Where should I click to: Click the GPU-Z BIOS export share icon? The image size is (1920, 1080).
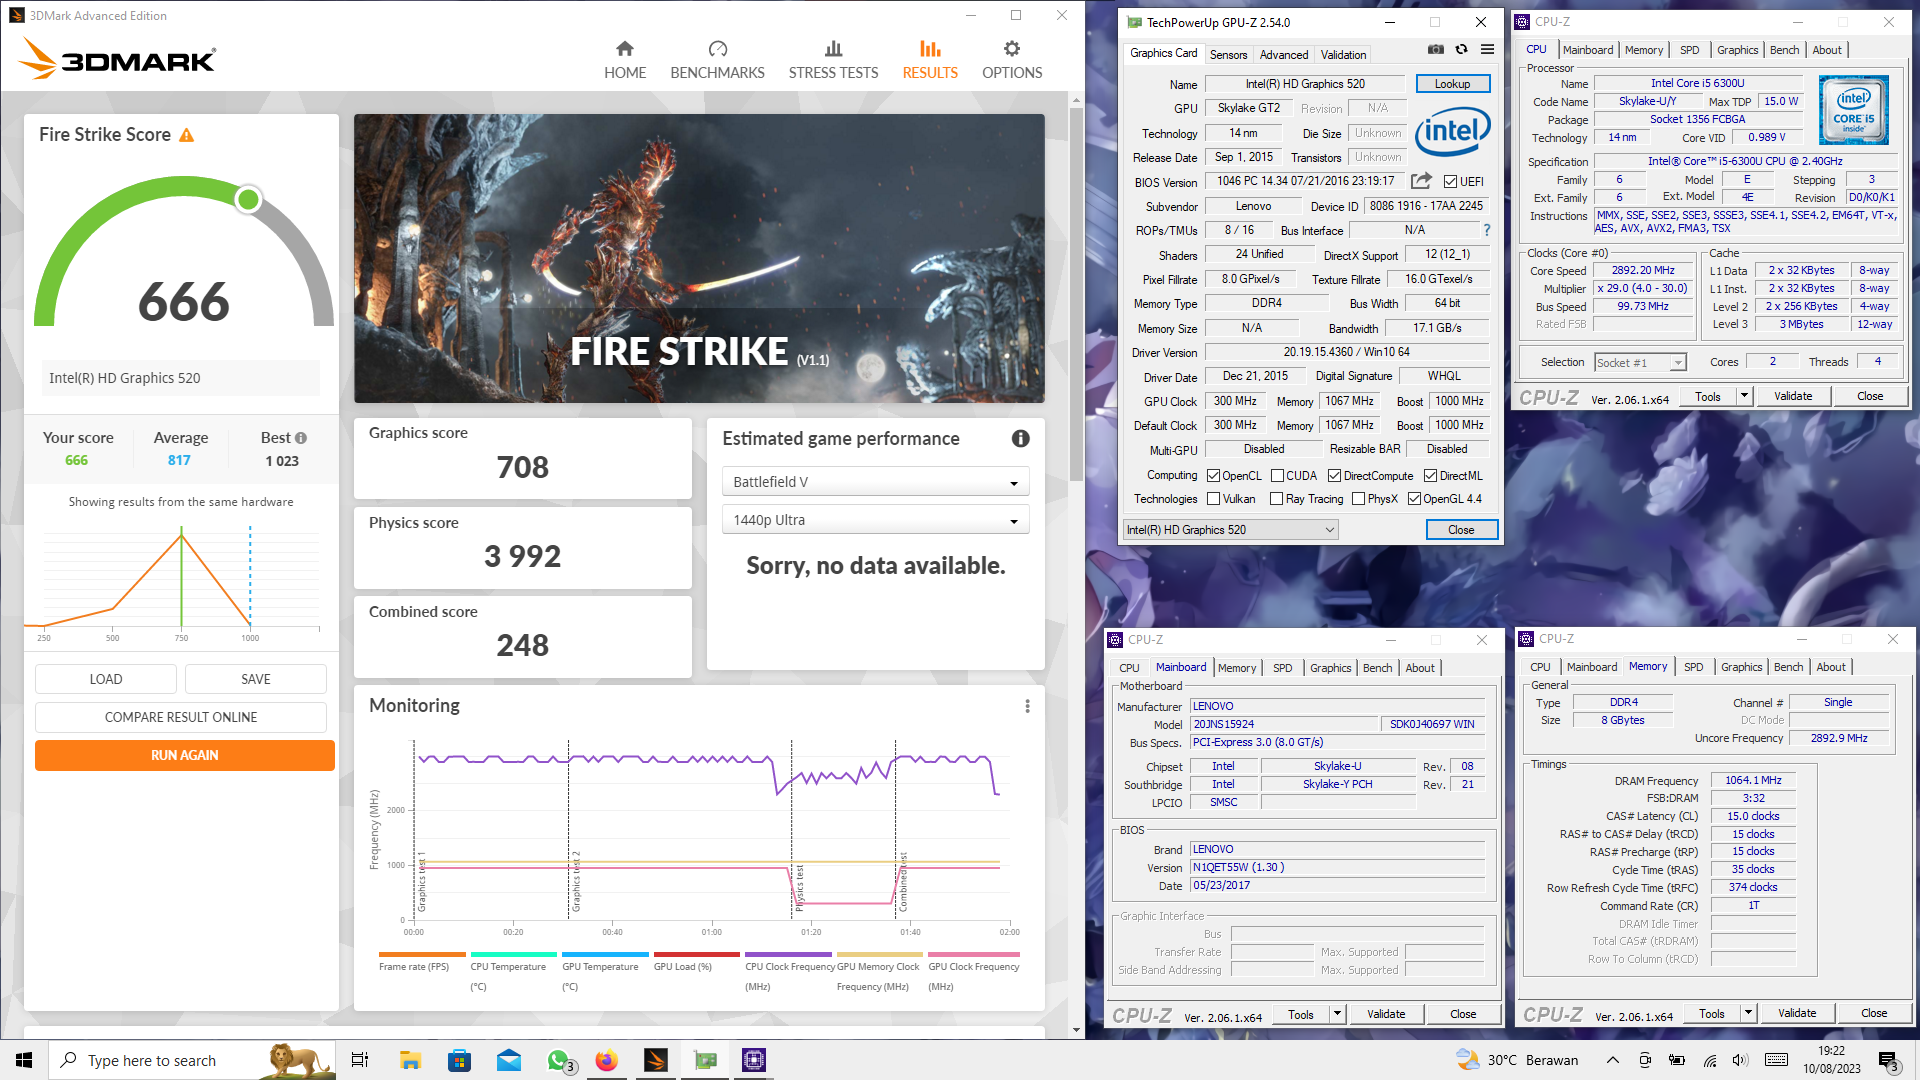(1421, 181)
